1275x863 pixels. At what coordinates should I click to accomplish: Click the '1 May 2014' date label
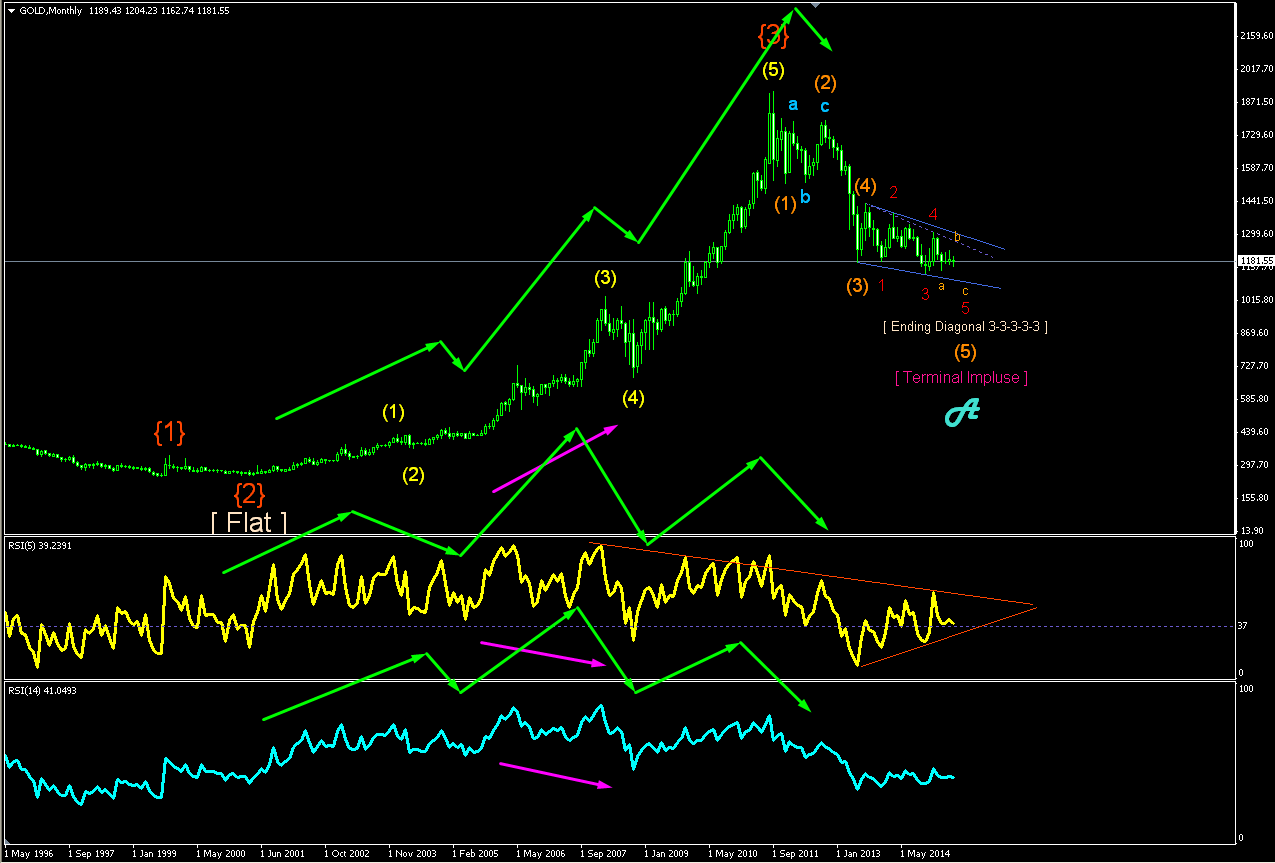924,854
